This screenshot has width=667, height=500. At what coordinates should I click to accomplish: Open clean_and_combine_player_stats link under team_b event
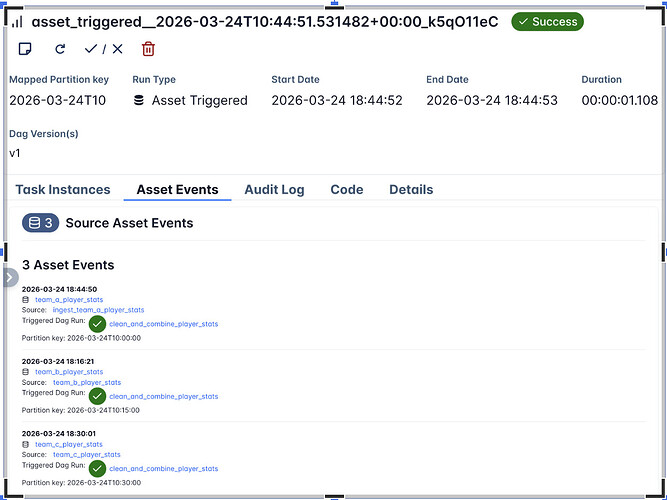click(x=163, y=397)
